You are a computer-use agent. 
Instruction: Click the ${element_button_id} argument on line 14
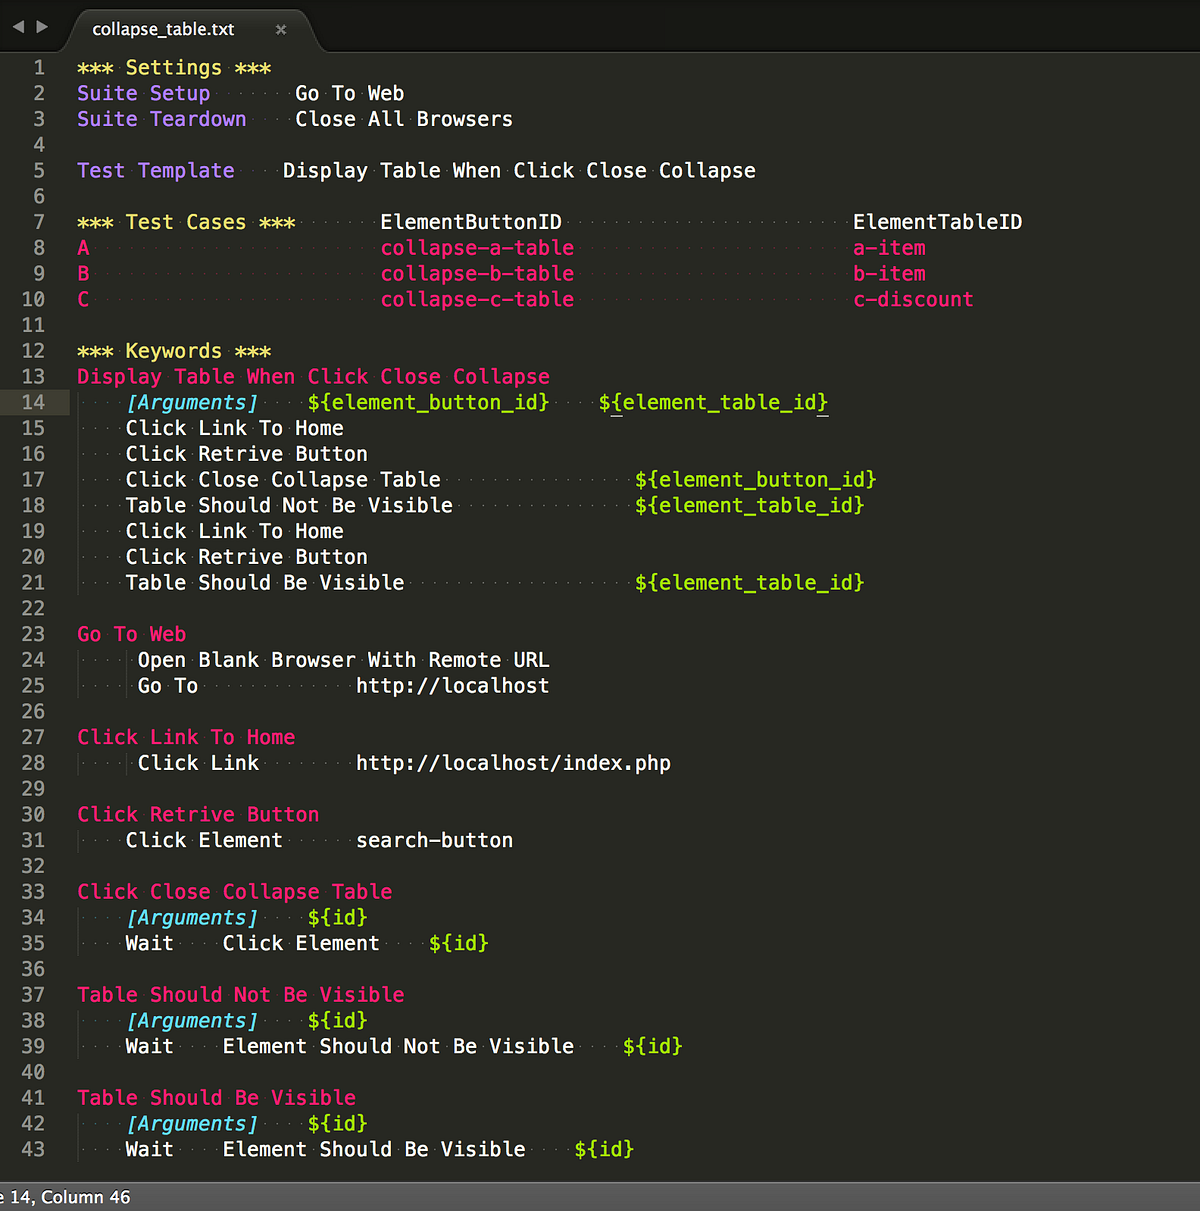point(427,402)
